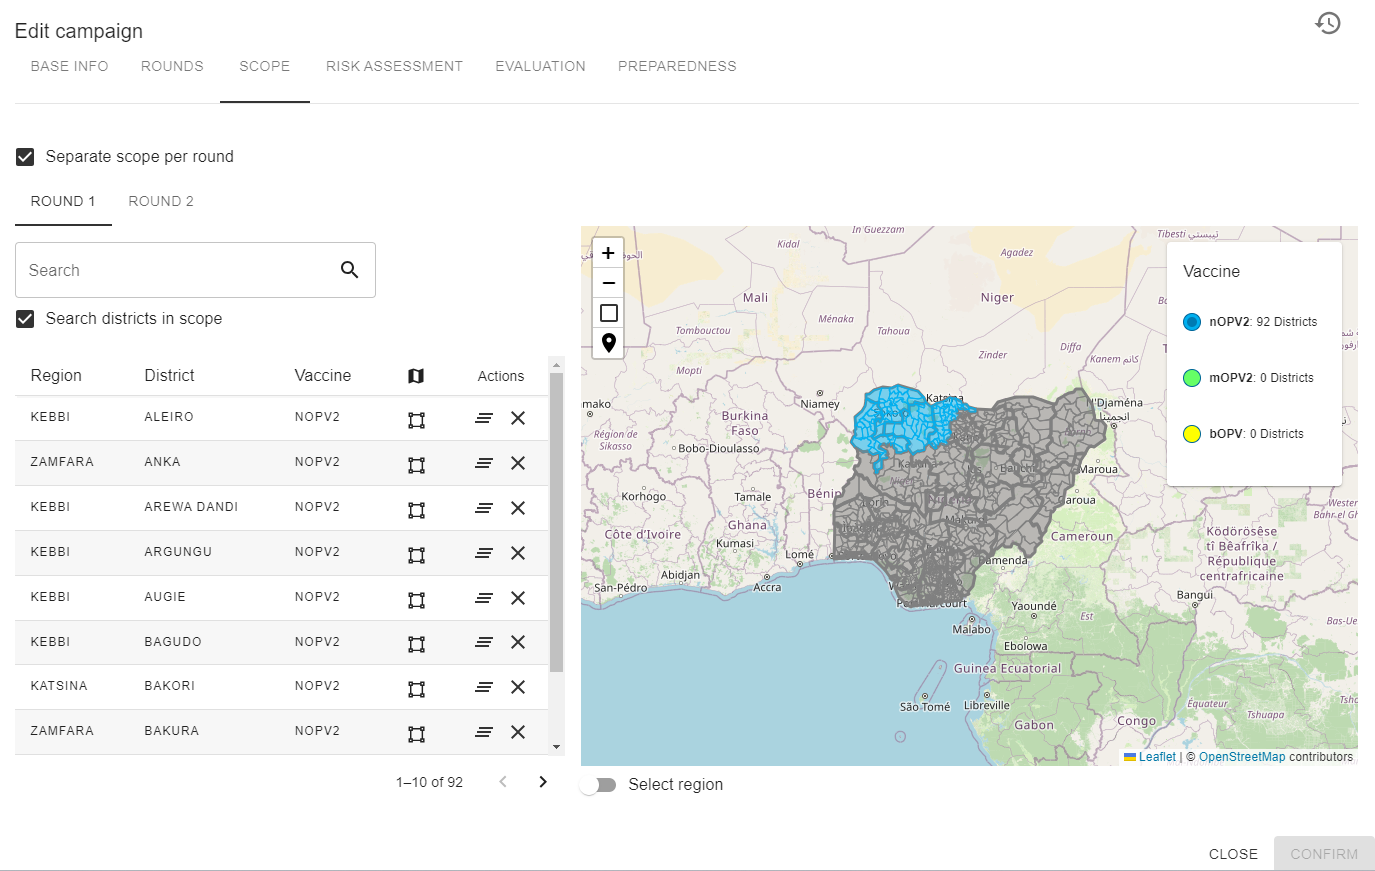Click the search magnifier icon
The image size is (1375, 871).
click(x=349, y=270)
